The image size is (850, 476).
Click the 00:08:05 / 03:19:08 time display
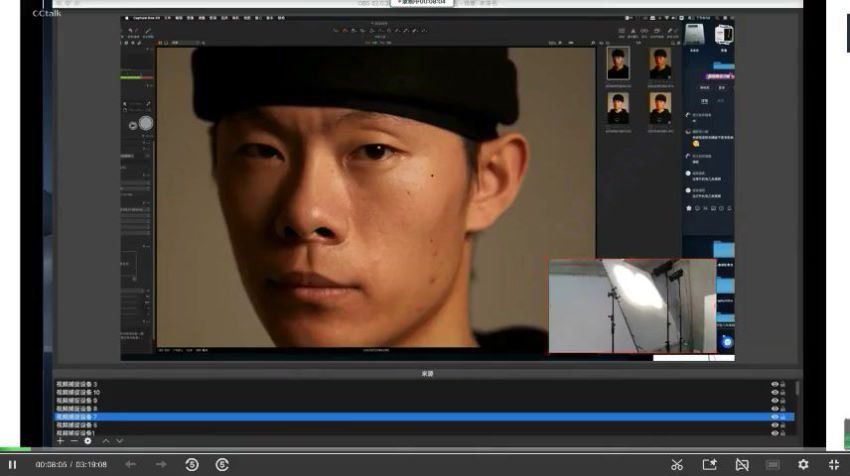pos(71,465)
